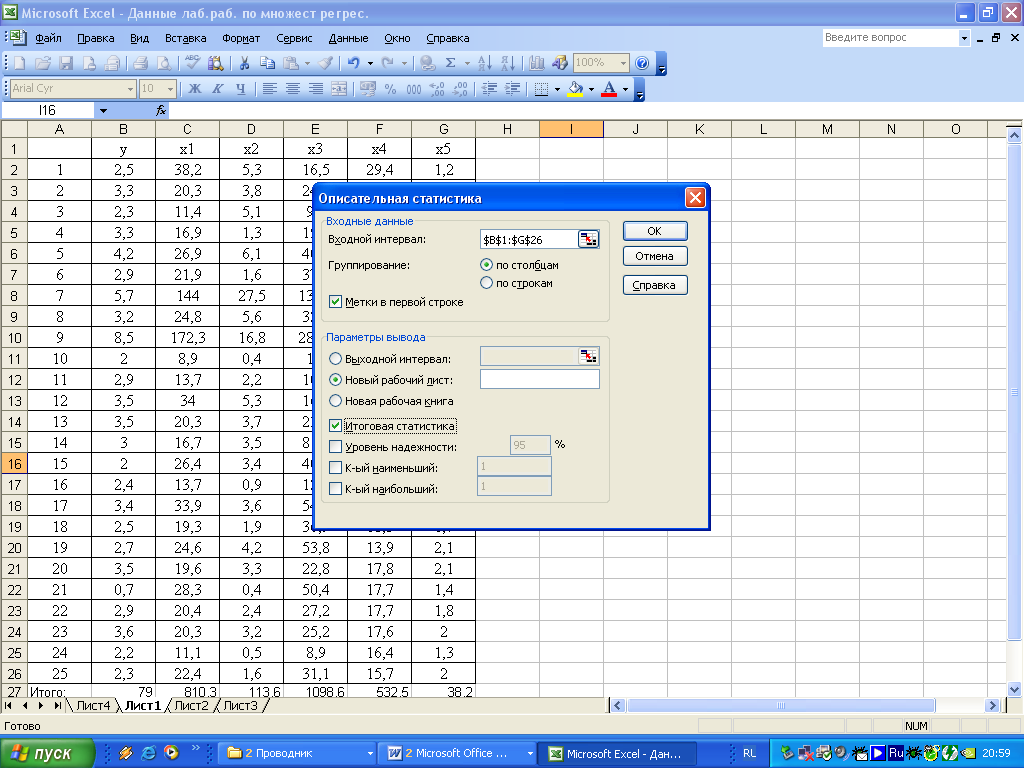
Task: Apply yellow fill color bucket
Action: [575, 89]
